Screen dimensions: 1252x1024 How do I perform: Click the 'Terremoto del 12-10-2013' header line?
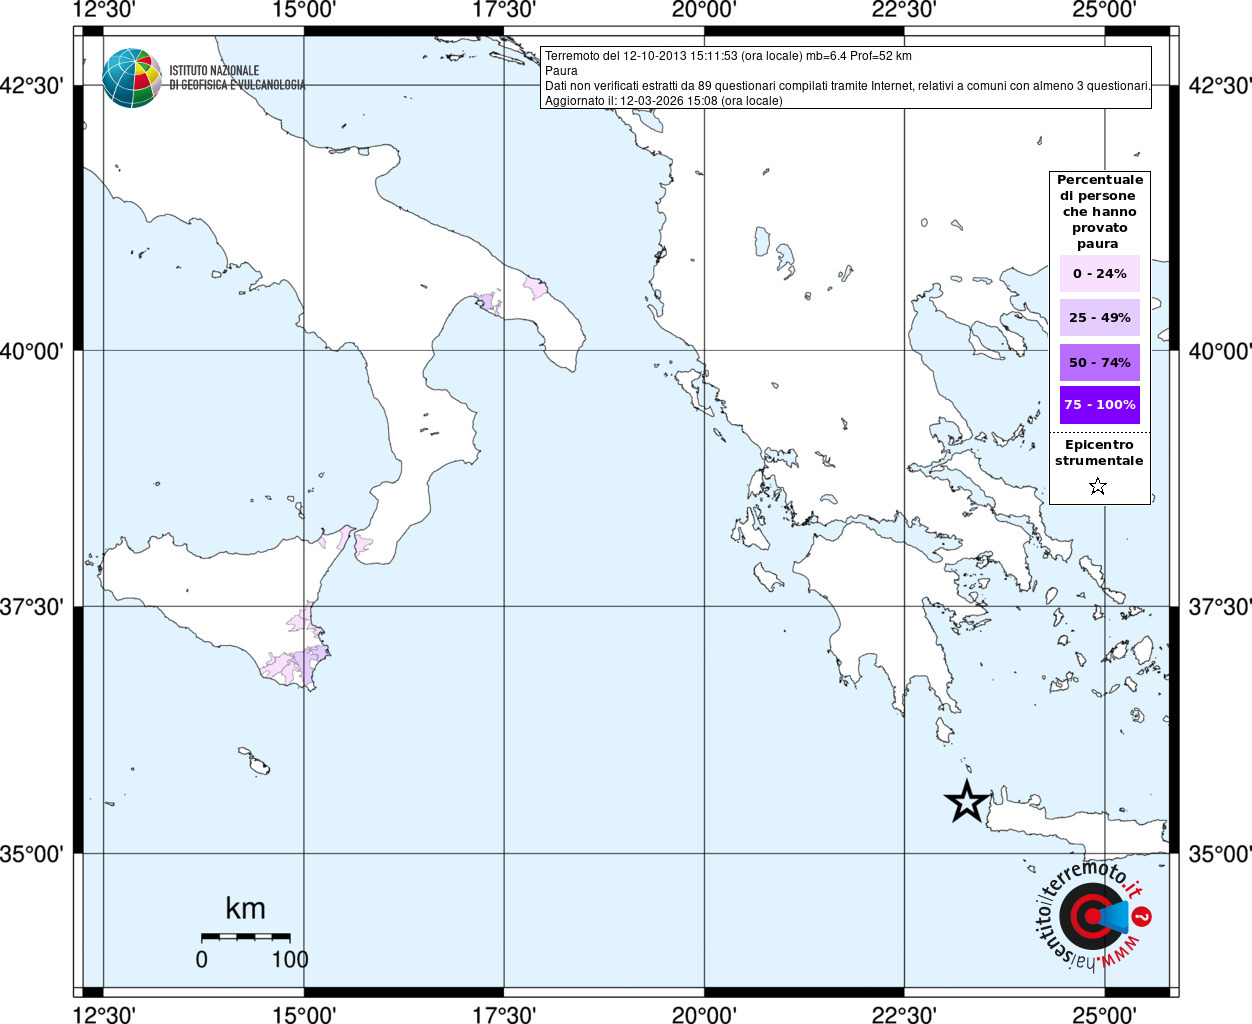point(728,56)
